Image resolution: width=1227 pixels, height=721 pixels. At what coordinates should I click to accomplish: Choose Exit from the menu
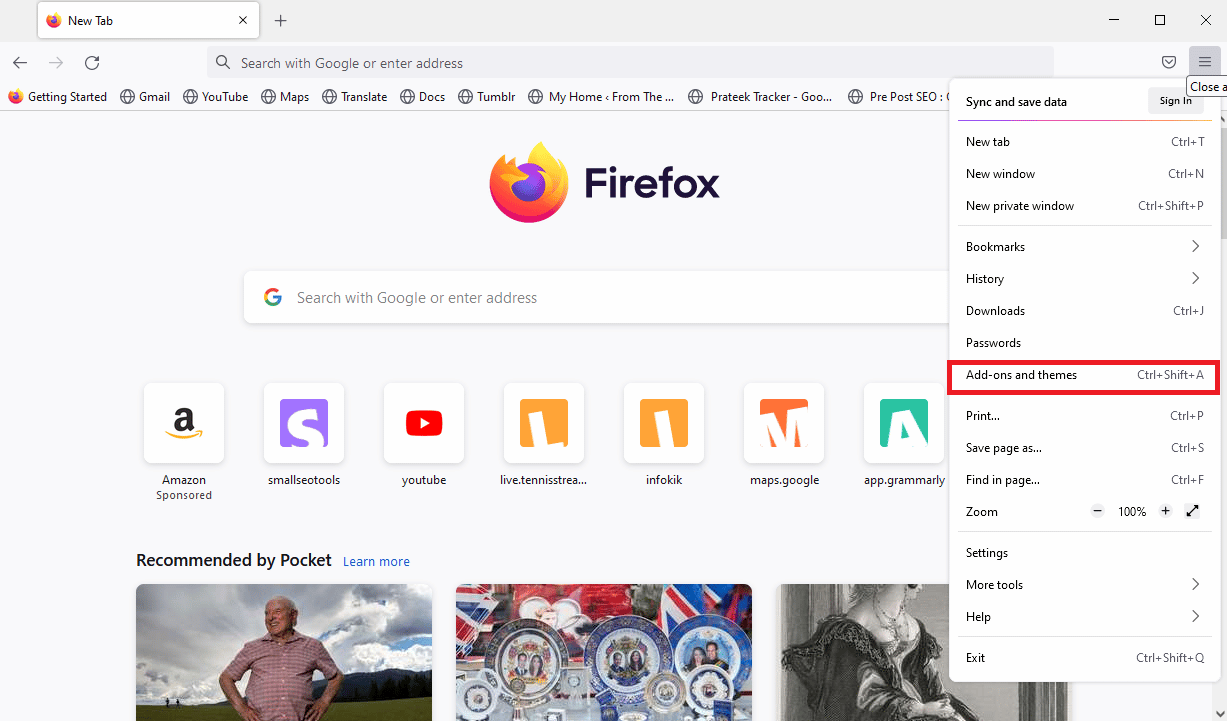pos(1084,657)
